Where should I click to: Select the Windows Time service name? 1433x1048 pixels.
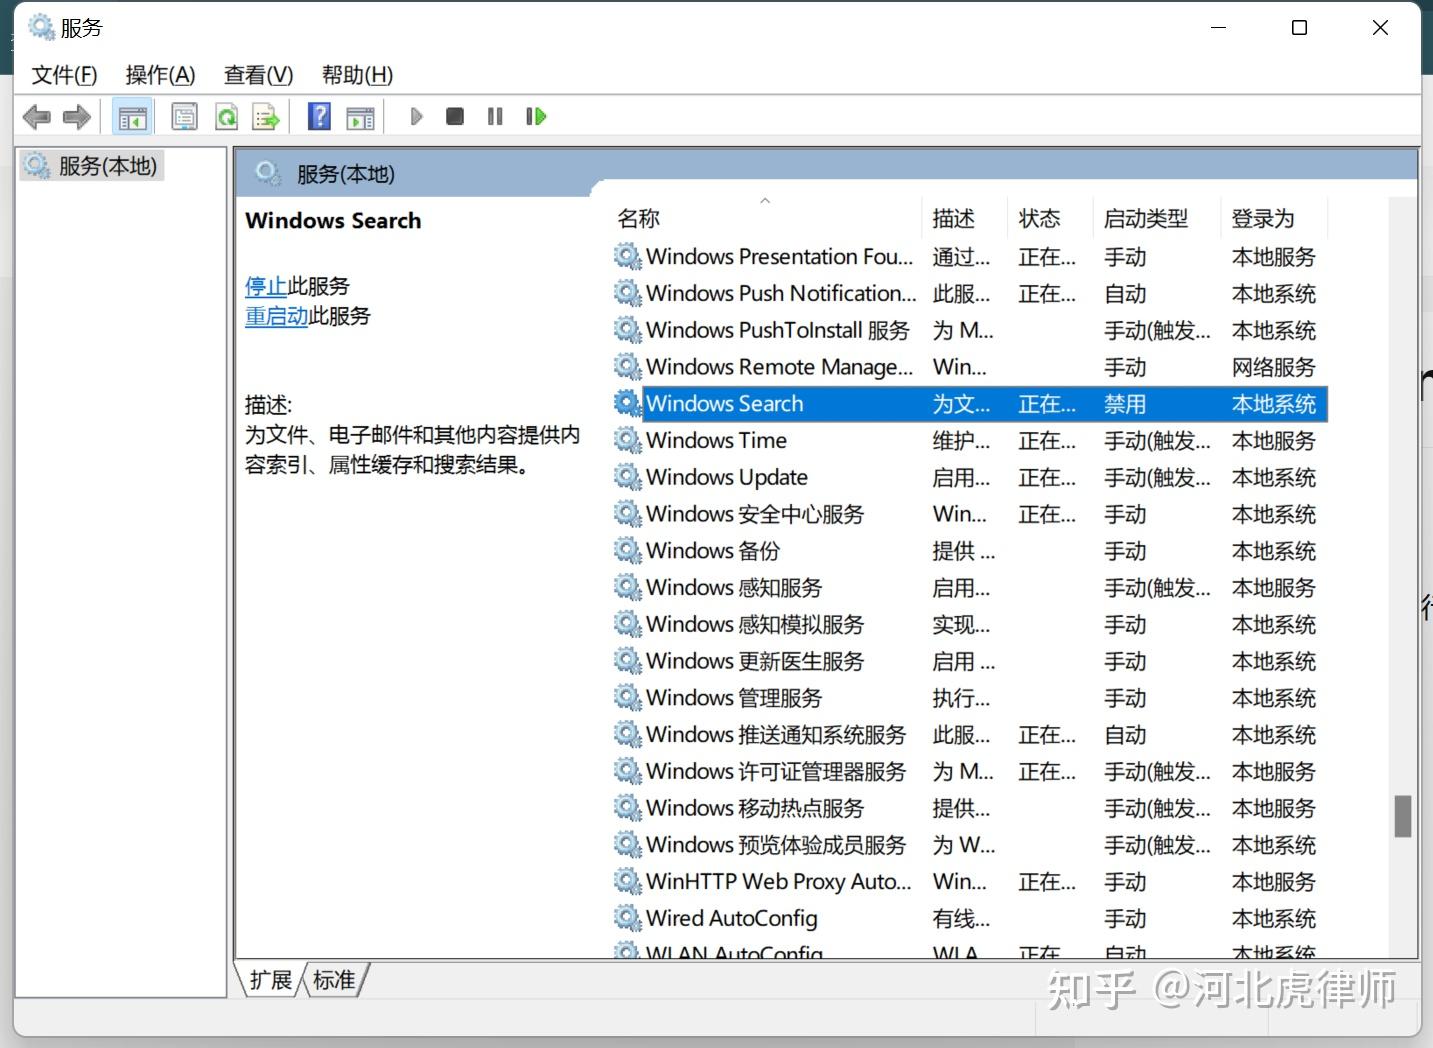[716, 440]
